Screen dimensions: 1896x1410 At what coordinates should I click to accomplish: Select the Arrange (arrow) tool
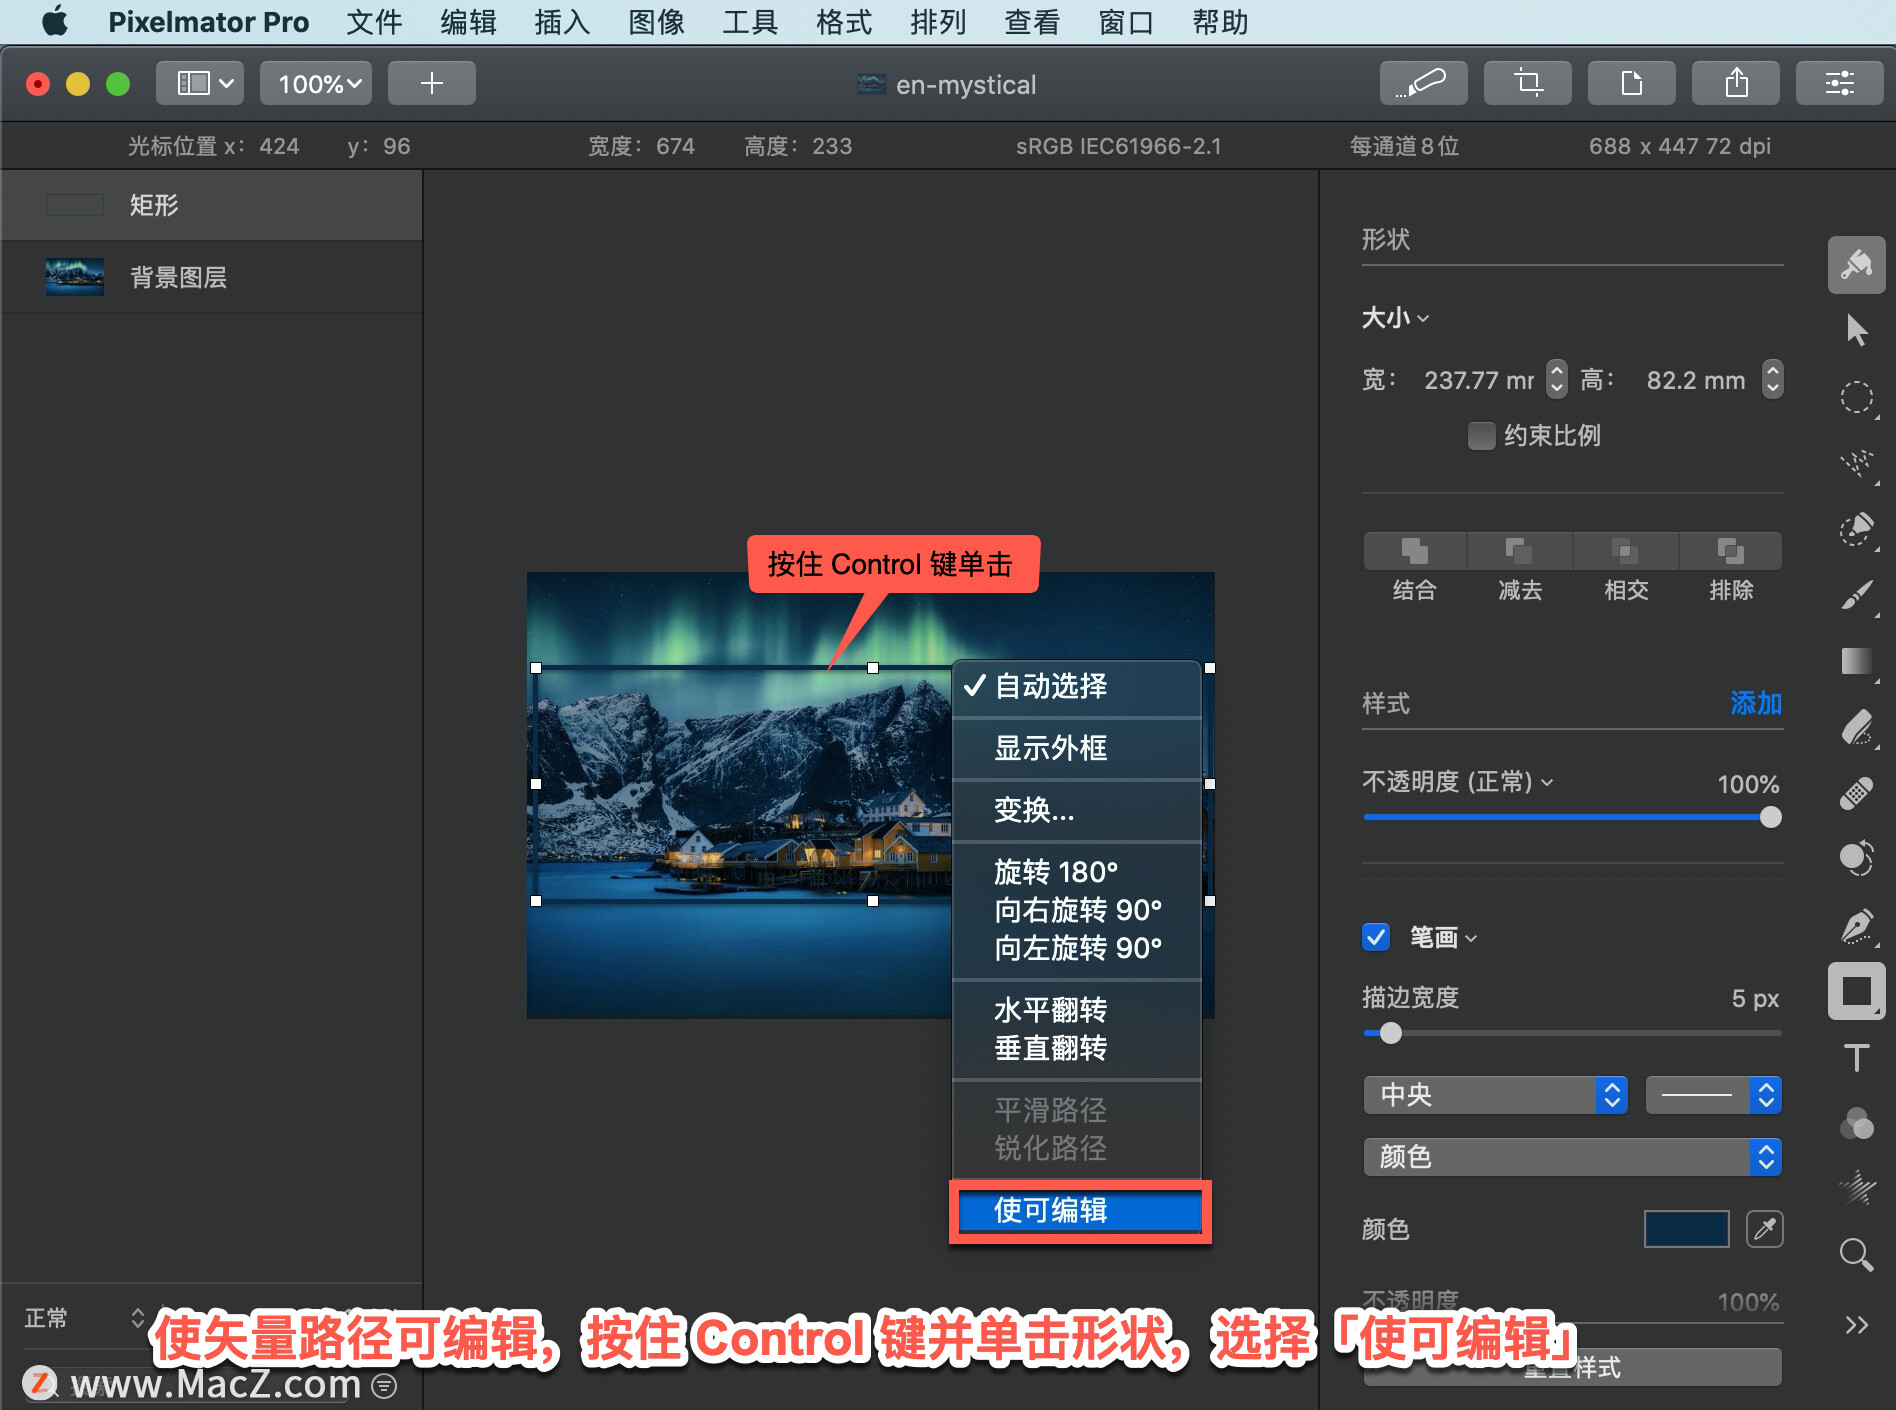[1856, 330]
